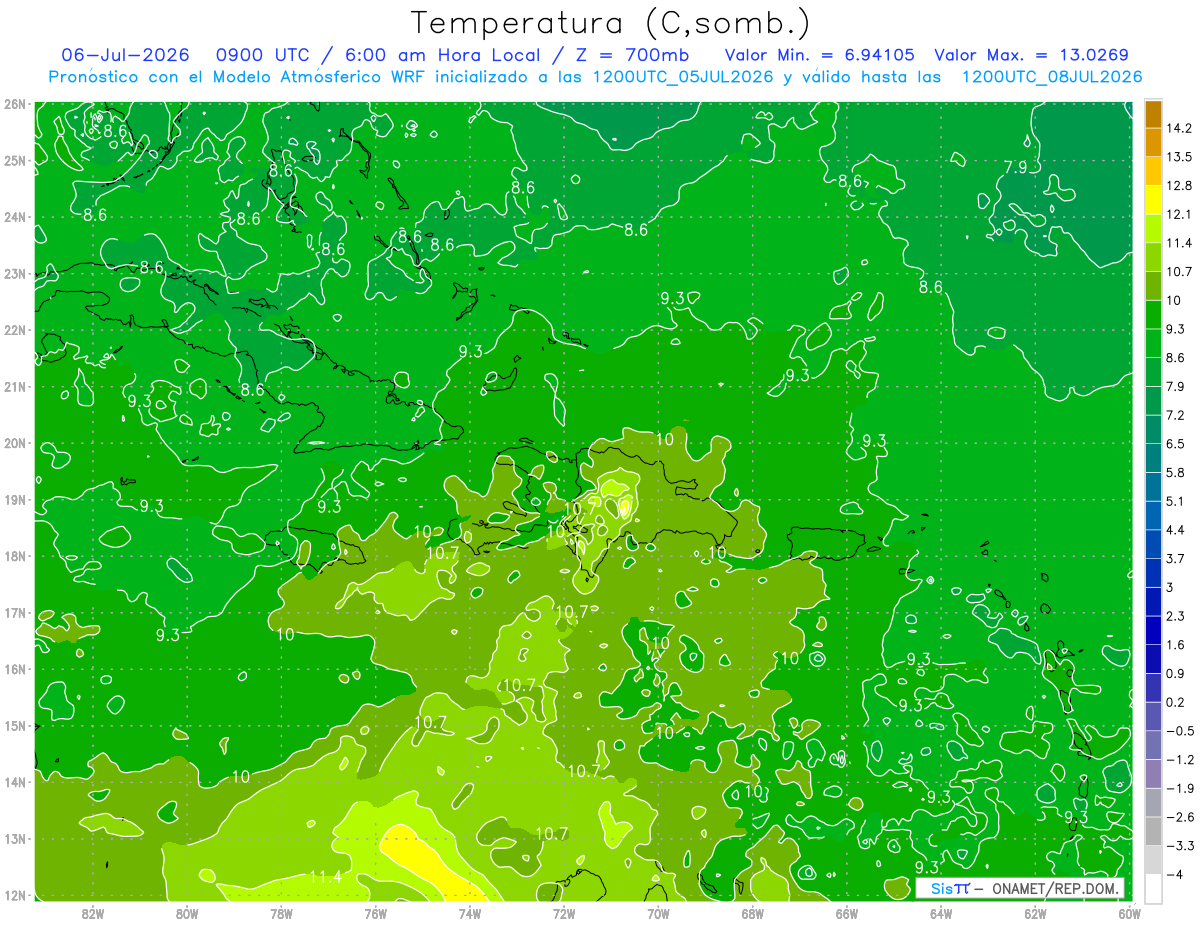Click the "62W" longitude axis label
This screenshot has width=1200, height=927.
(x=1036, y=913)
